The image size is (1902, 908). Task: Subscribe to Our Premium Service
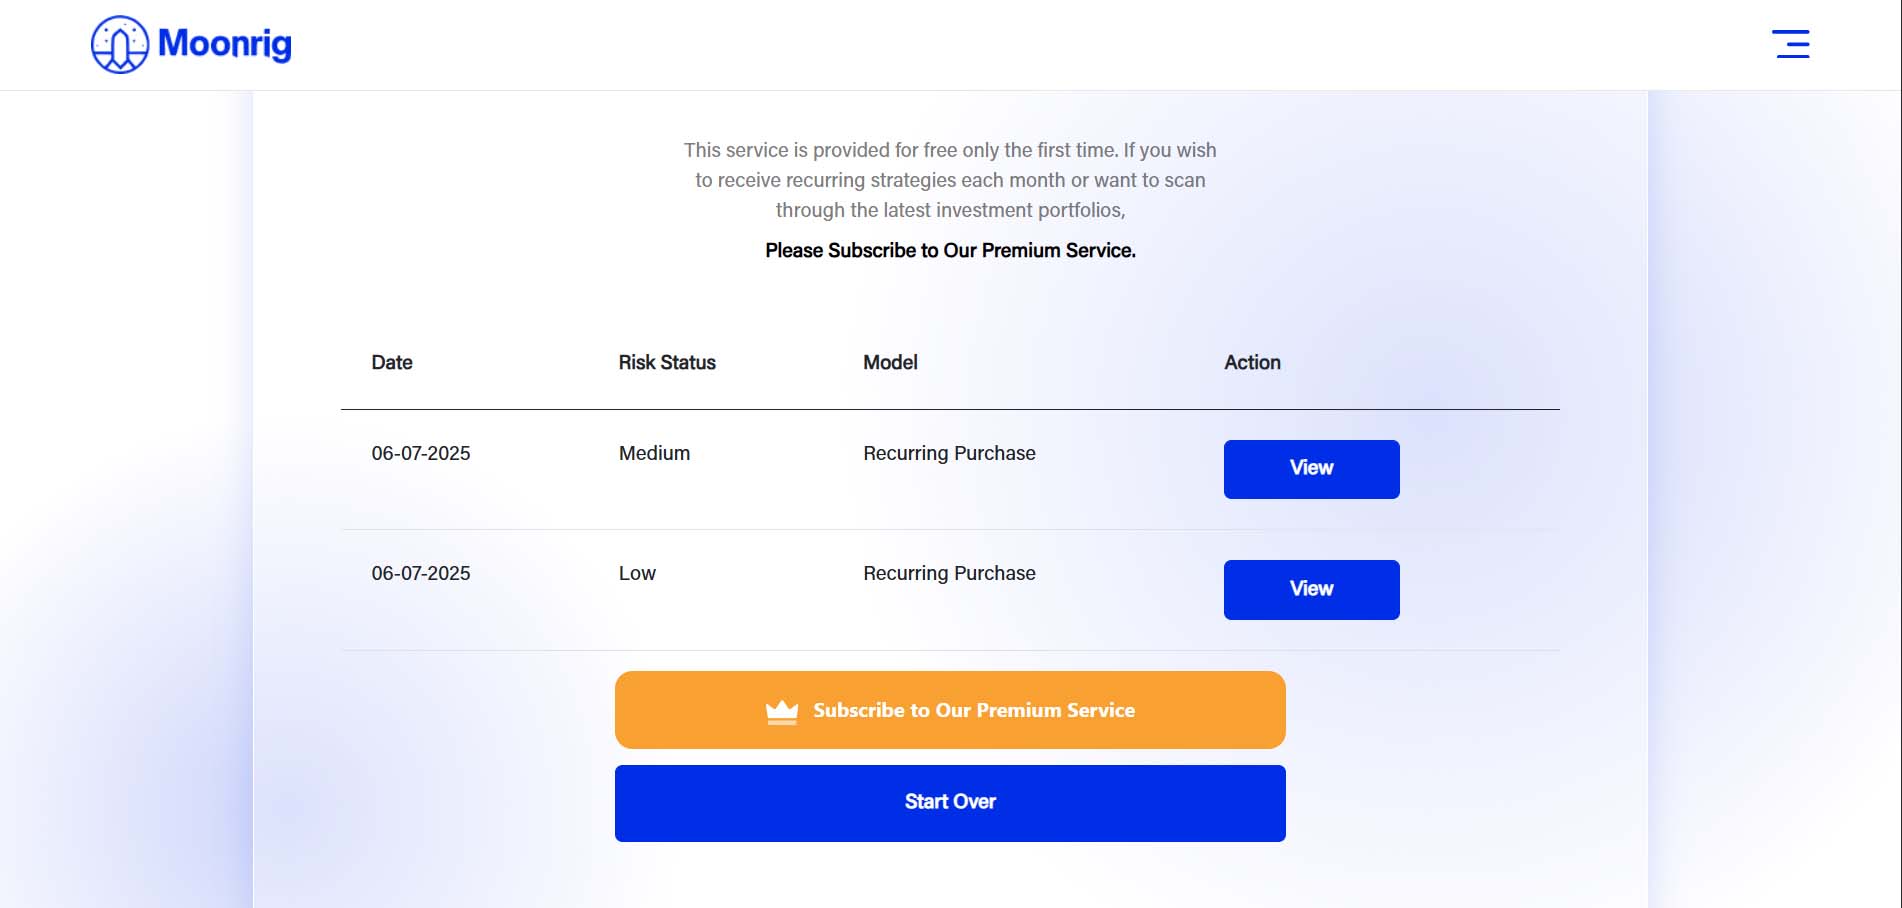point(950,710)
